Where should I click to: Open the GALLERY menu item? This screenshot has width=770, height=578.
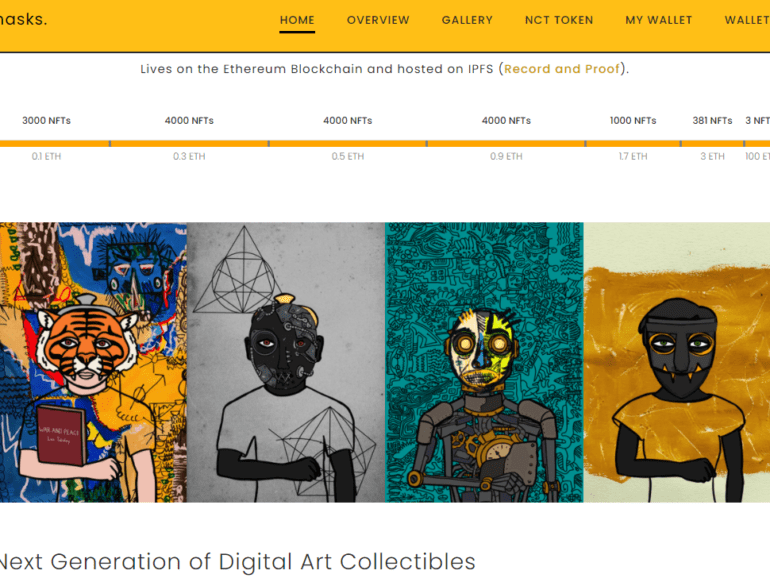click(x=467, y=20)
